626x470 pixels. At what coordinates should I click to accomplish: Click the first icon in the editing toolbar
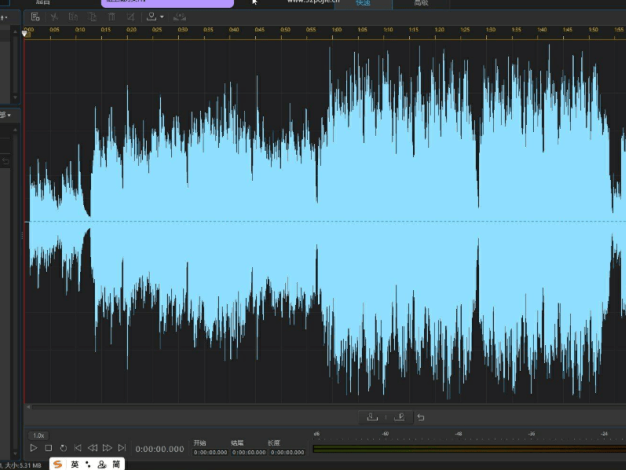click(36, 17)
